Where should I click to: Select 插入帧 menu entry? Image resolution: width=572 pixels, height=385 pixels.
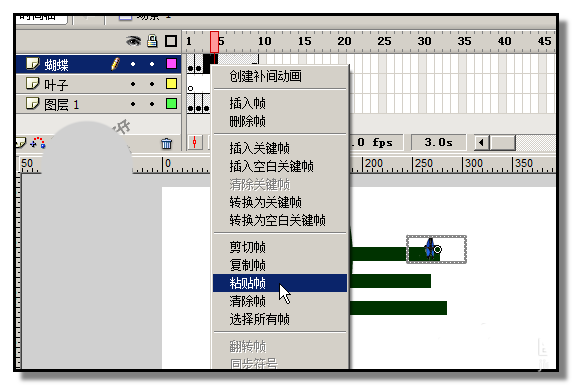coord(247,103)
